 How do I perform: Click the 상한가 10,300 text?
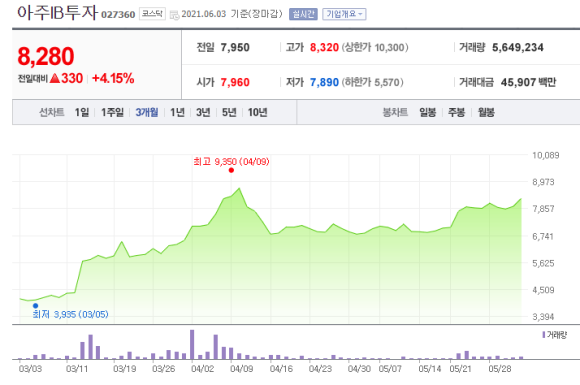pos(375,47)
